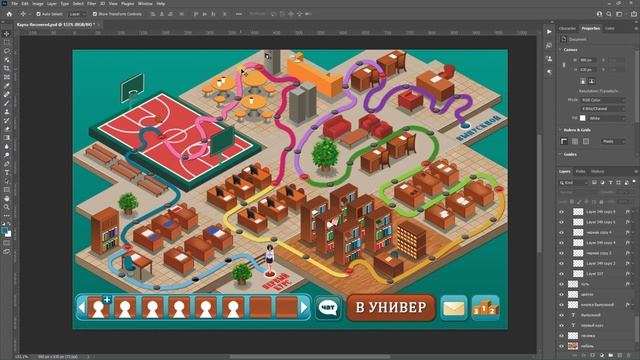Select the Move tool
Viewport: 640px width, 360px height.
point(7,34)
